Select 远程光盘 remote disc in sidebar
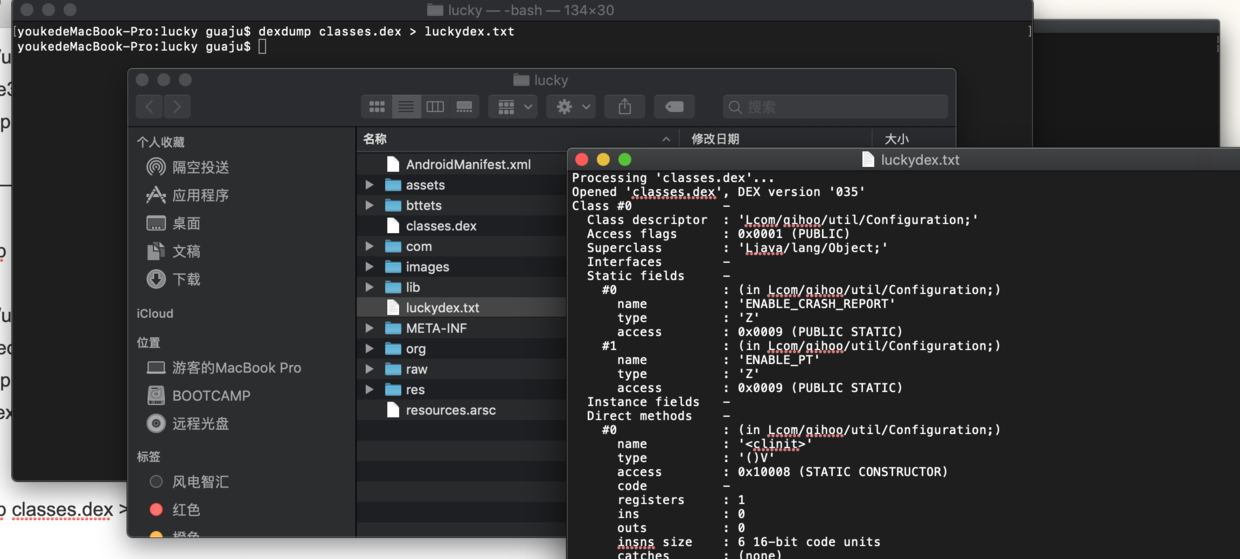1240x559 pixels. pos(188,424)
